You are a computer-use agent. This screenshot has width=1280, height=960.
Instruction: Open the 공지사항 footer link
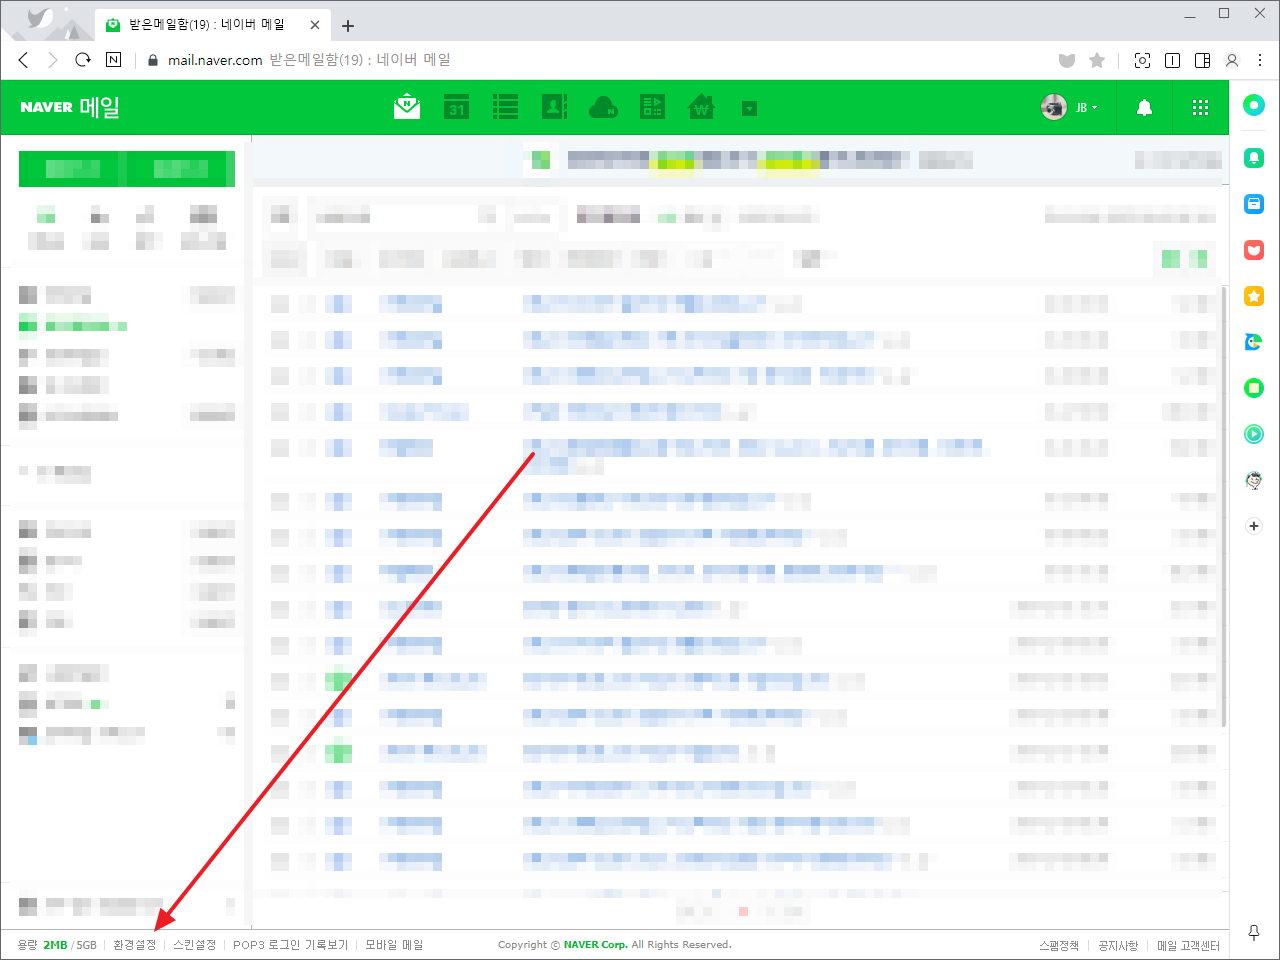point(1118,945)
